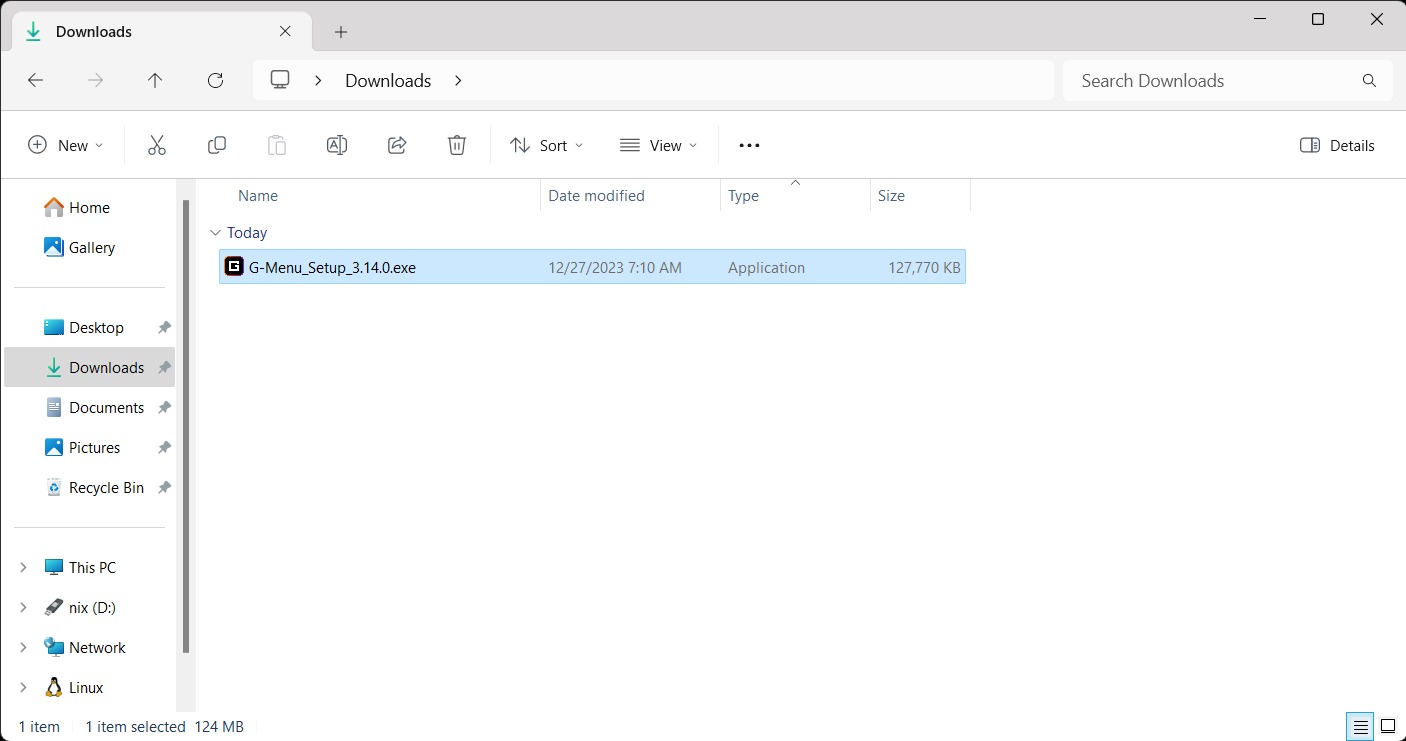Click the 127,770 KB size cell

[x=924, y=267]
